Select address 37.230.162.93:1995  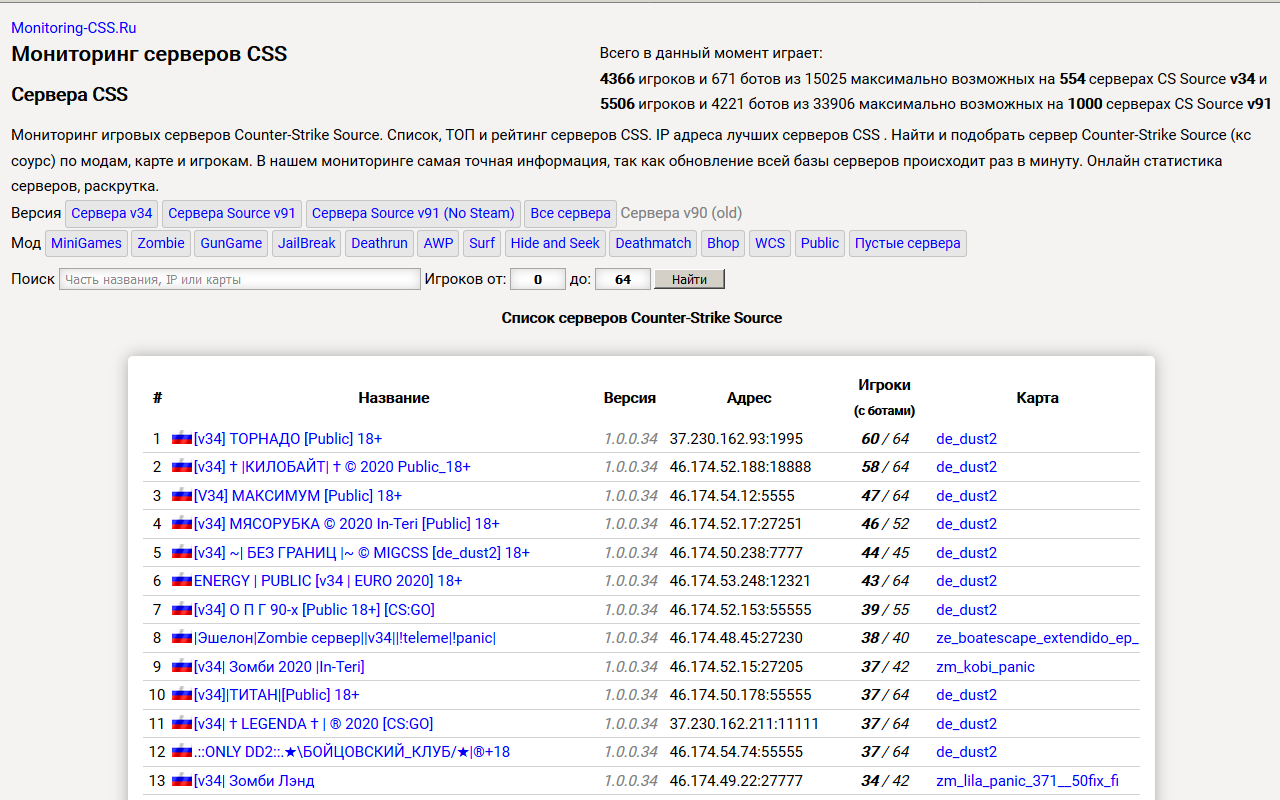click(x=736, y=438)
